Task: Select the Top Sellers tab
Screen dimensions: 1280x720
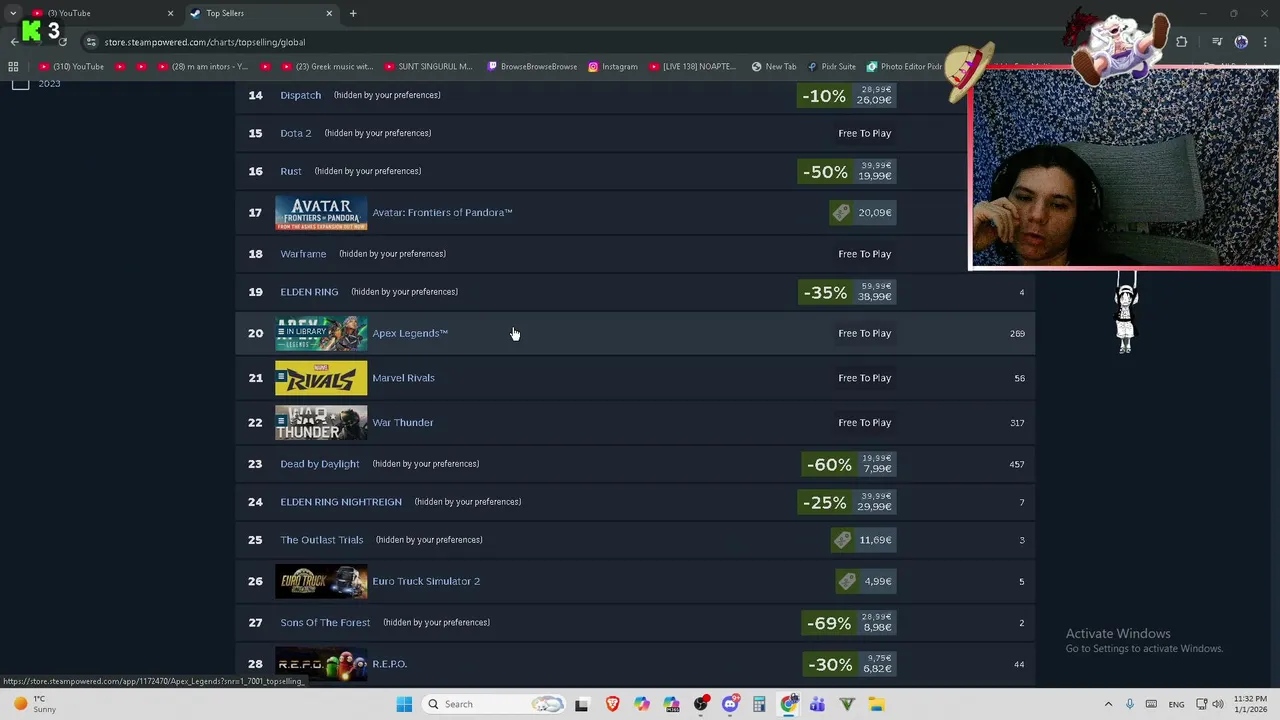Action: click(x=260, y=13)
